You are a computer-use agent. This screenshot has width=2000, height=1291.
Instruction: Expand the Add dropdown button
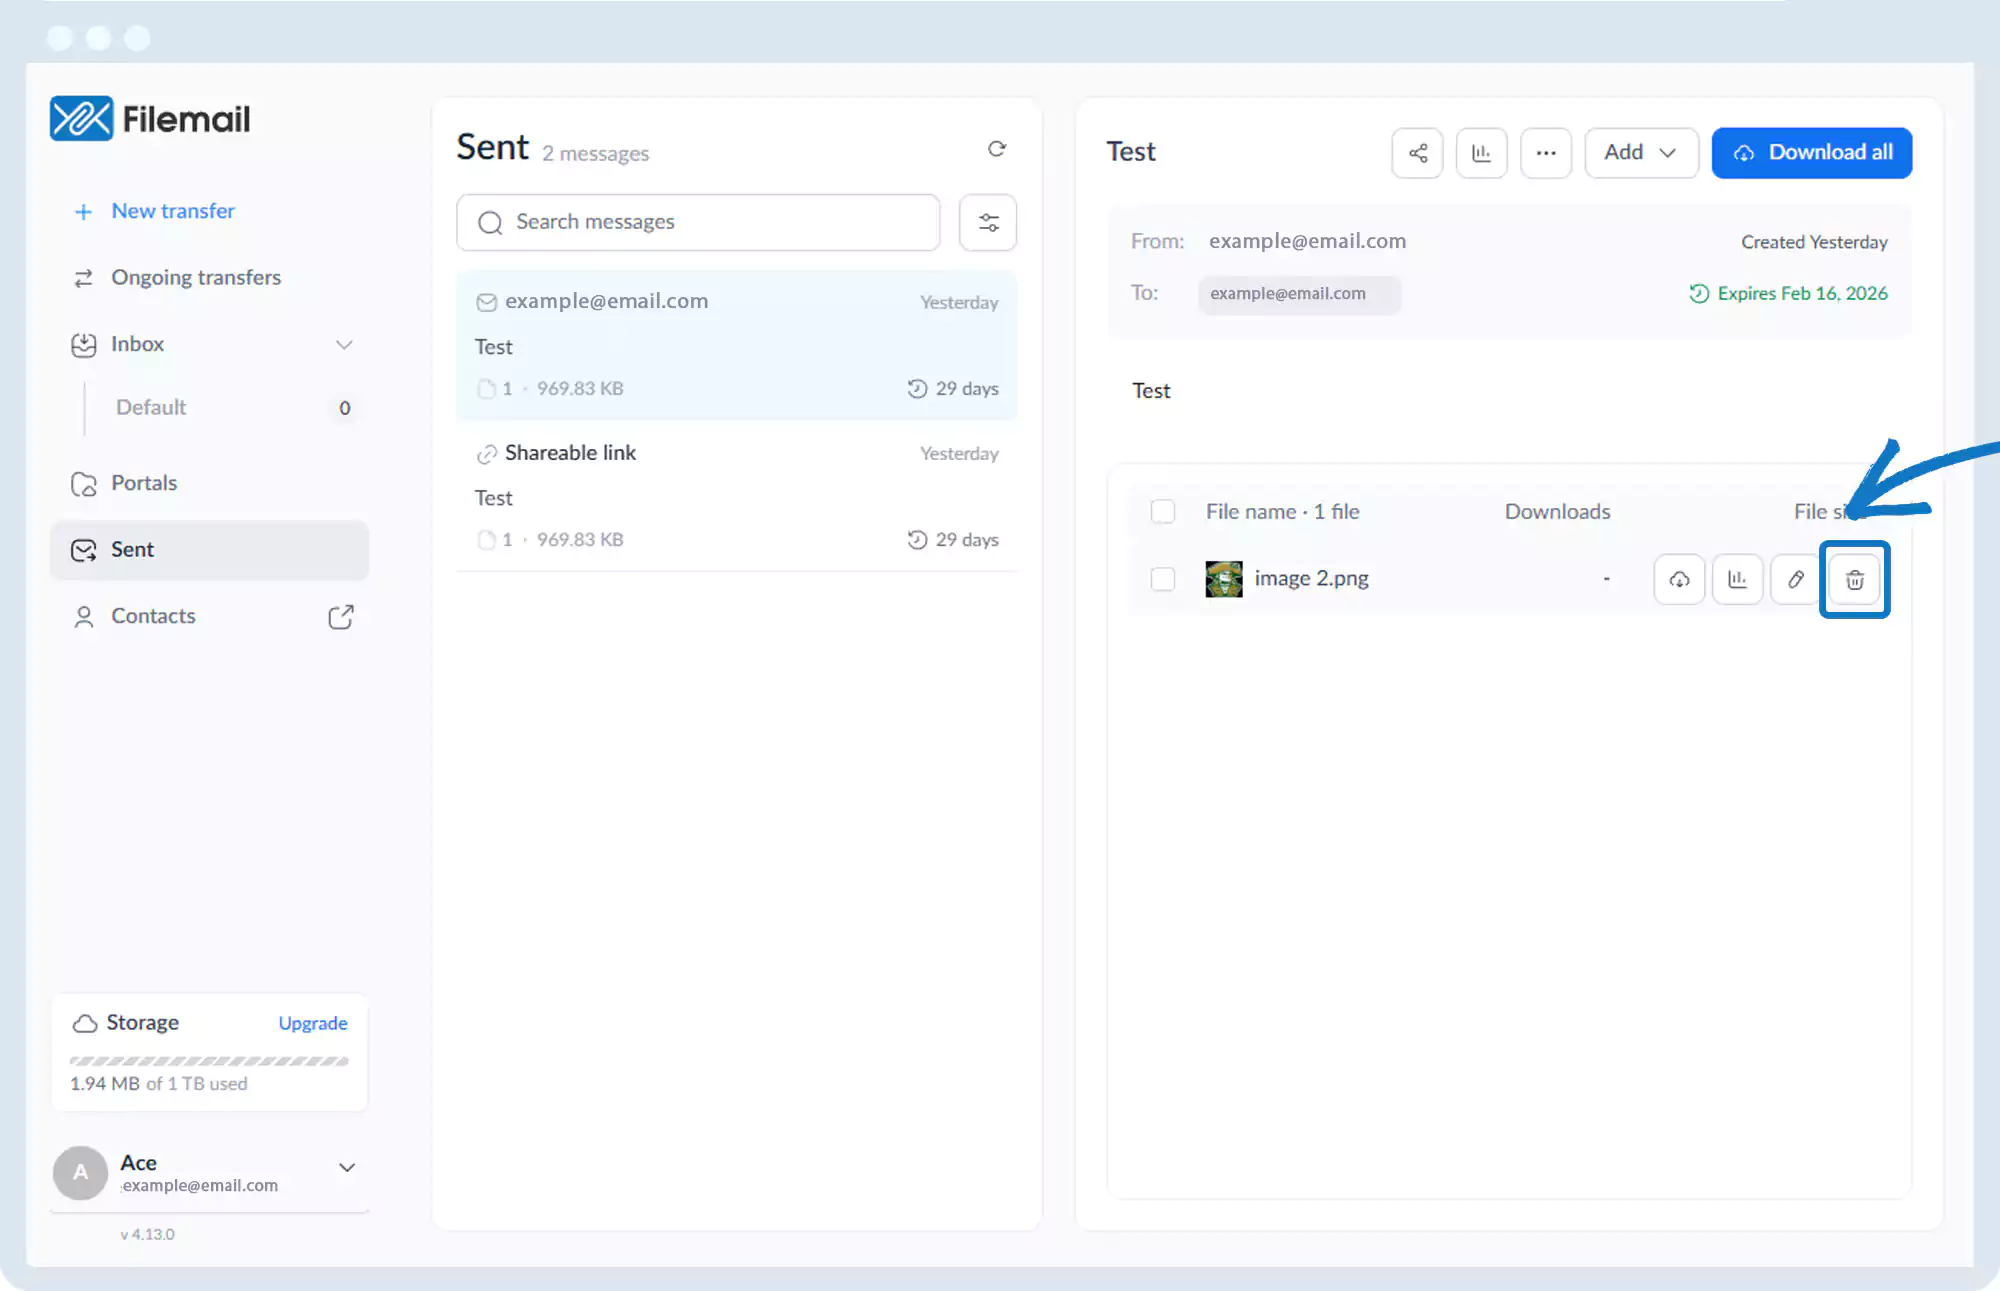1641,153
